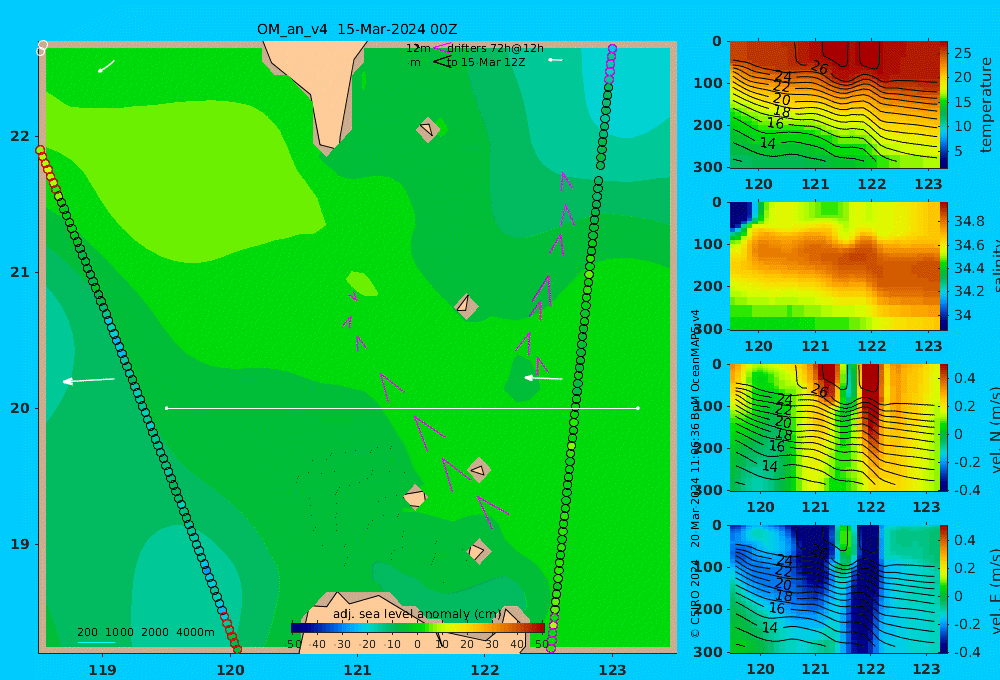
Task: Click the island marker near 122E 18.9N
Action: 478,551
